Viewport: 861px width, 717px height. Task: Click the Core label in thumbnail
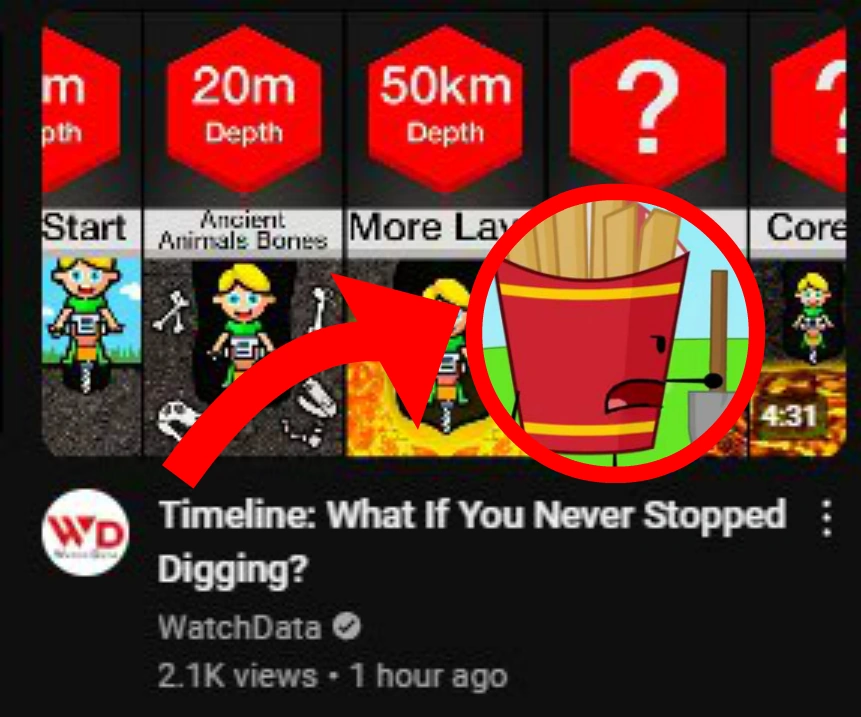click(x=806, y=227)
